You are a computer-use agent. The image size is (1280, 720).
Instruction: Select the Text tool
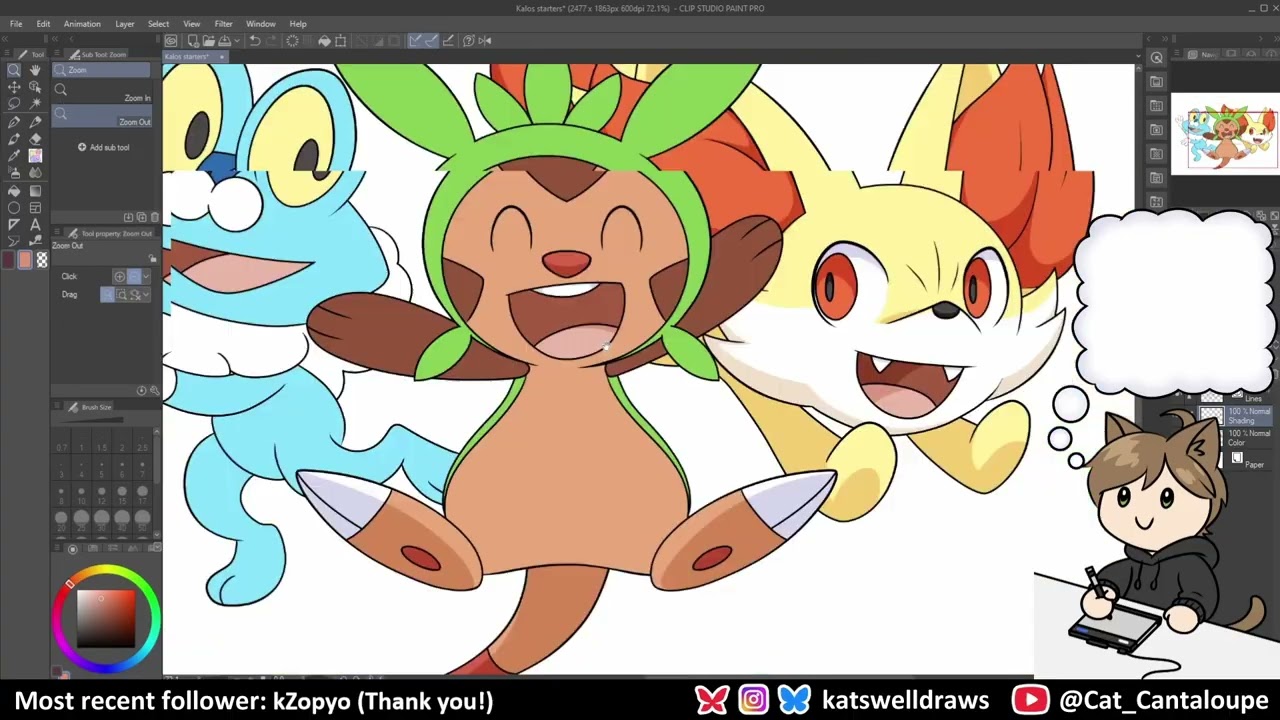35,224
